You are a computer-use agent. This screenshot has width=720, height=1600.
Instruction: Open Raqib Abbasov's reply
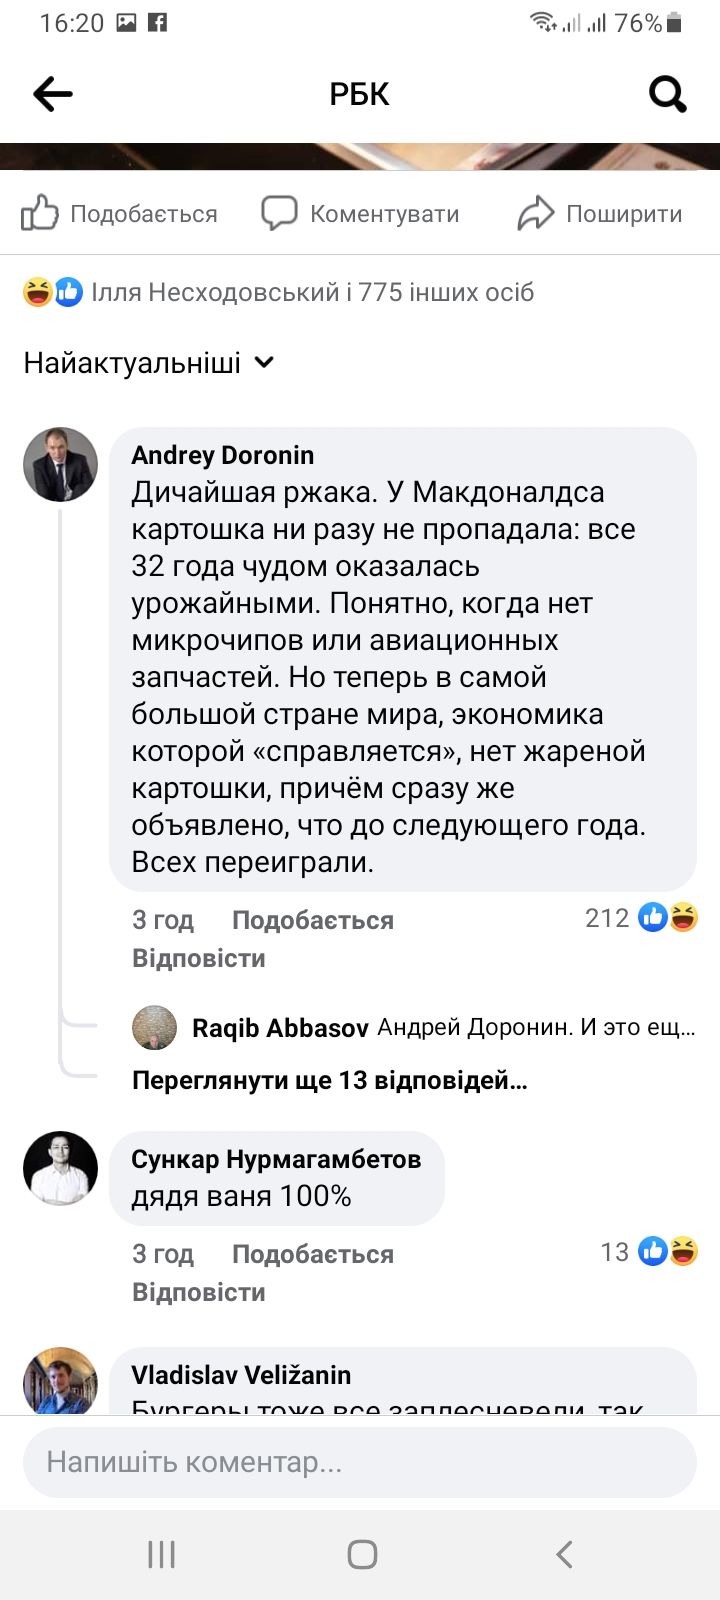(x=440, y=1028)
